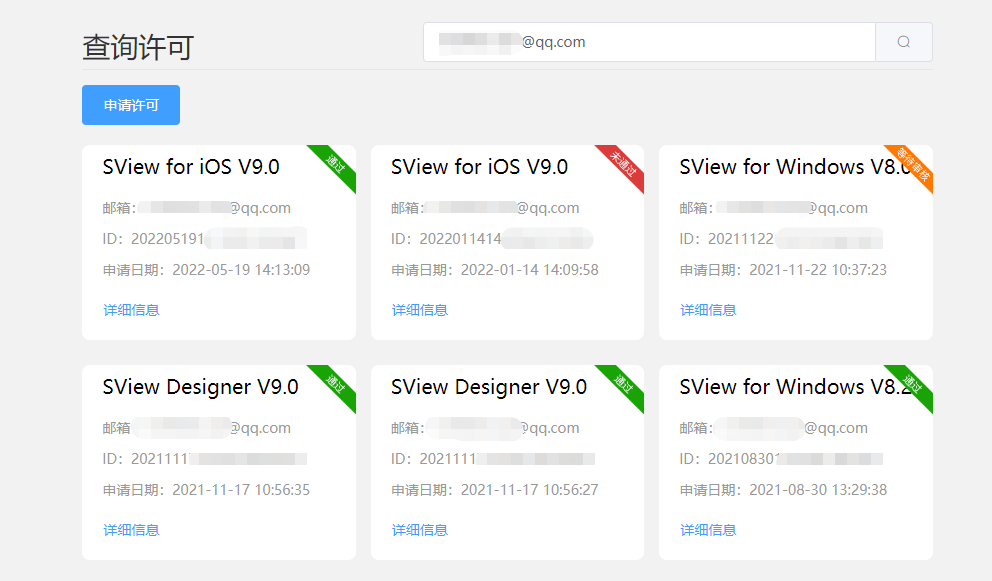The width and height of the screenshot is (992, 581).
Task: Focus the email search input field
Action: coord(649,42)
